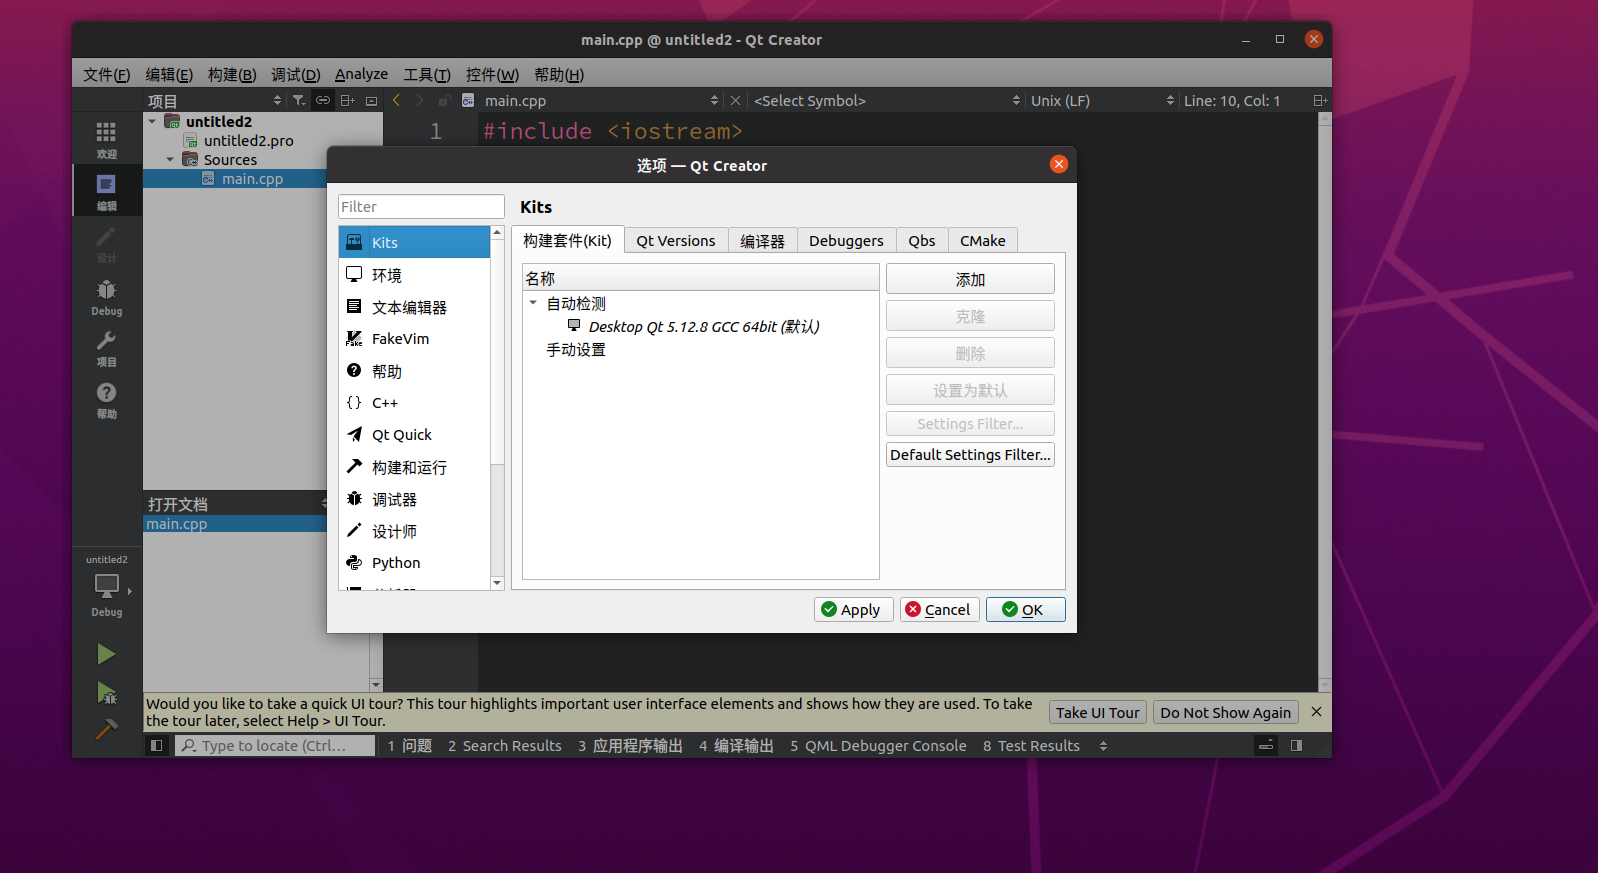
Task: Open the FakeVim options category
Action: click(414, 338)
